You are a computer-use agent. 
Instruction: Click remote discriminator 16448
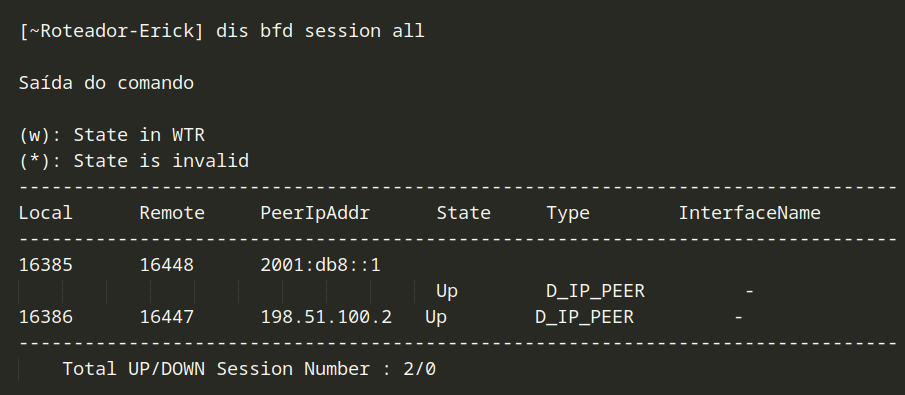167,265
